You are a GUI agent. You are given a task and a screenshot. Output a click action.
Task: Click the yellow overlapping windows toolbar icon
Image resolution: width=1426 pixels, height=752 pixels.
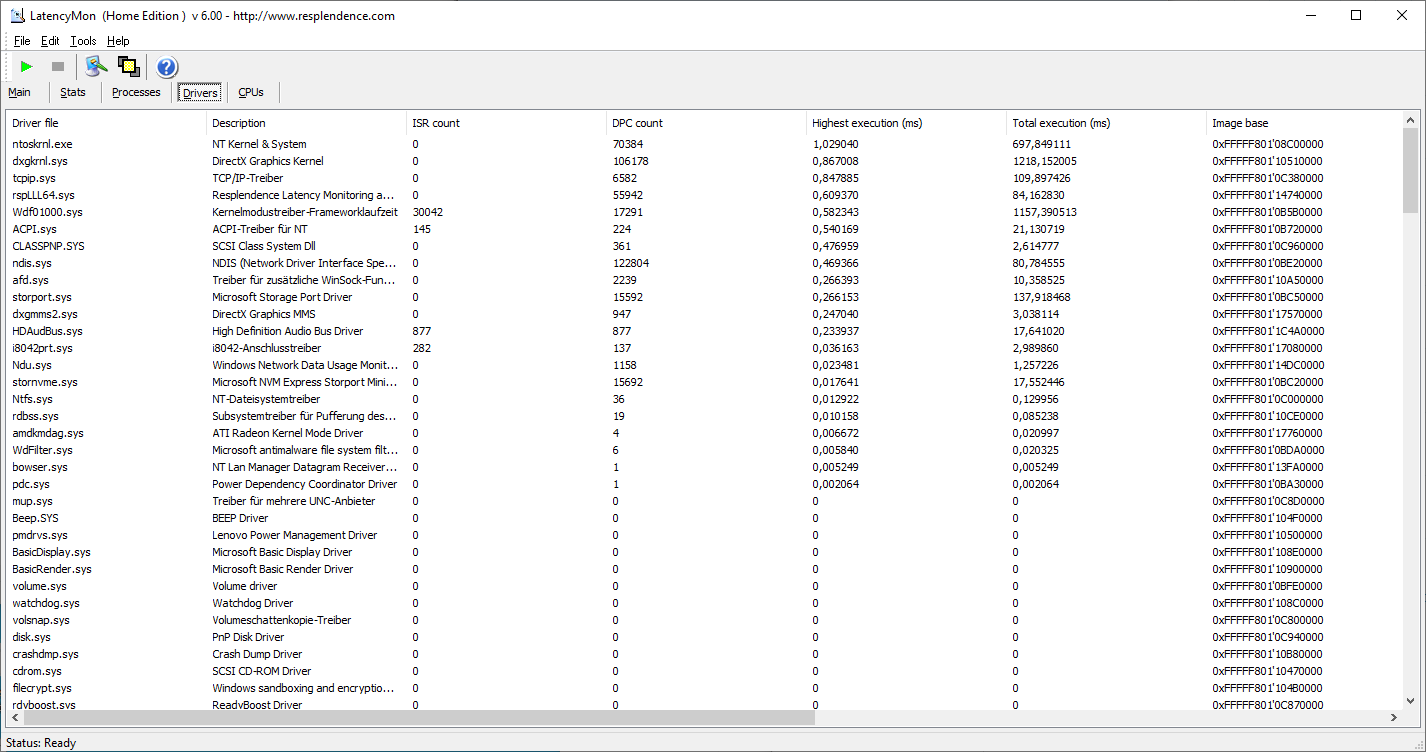(129, 67)
